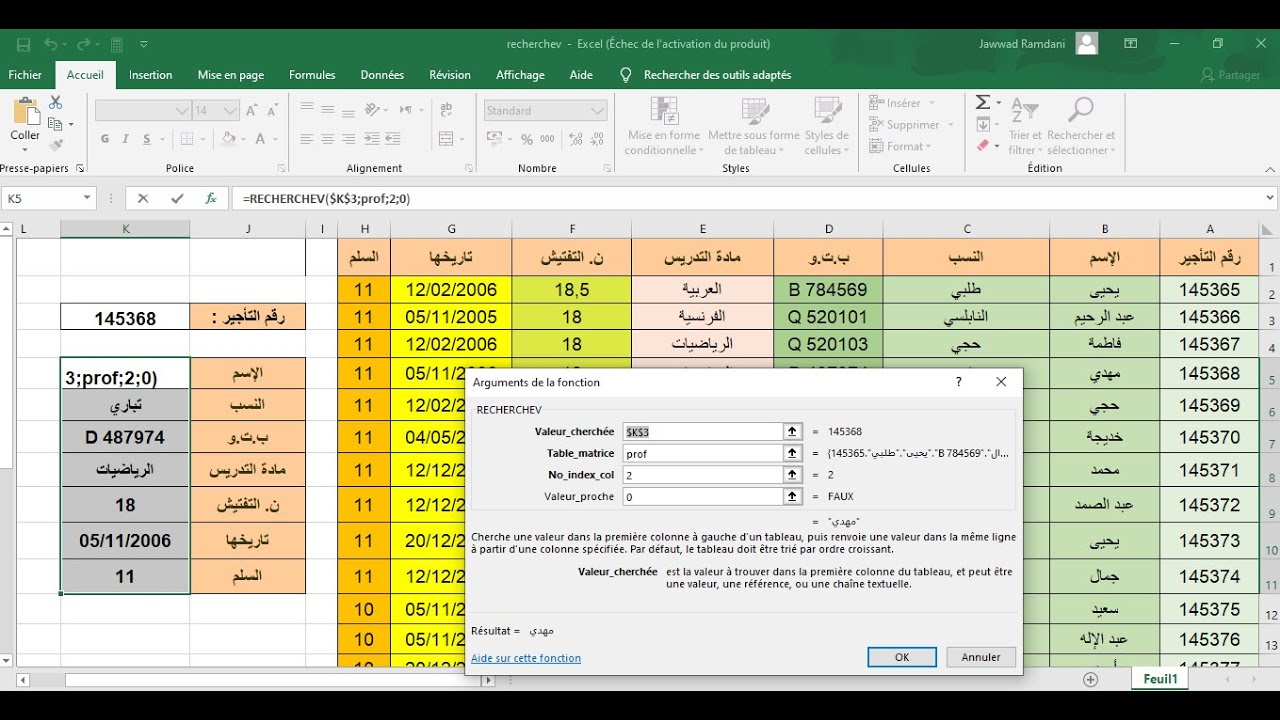Toggle italic with the I button
This screenshot has width=1280, height=720.
(x=125, y=139)
